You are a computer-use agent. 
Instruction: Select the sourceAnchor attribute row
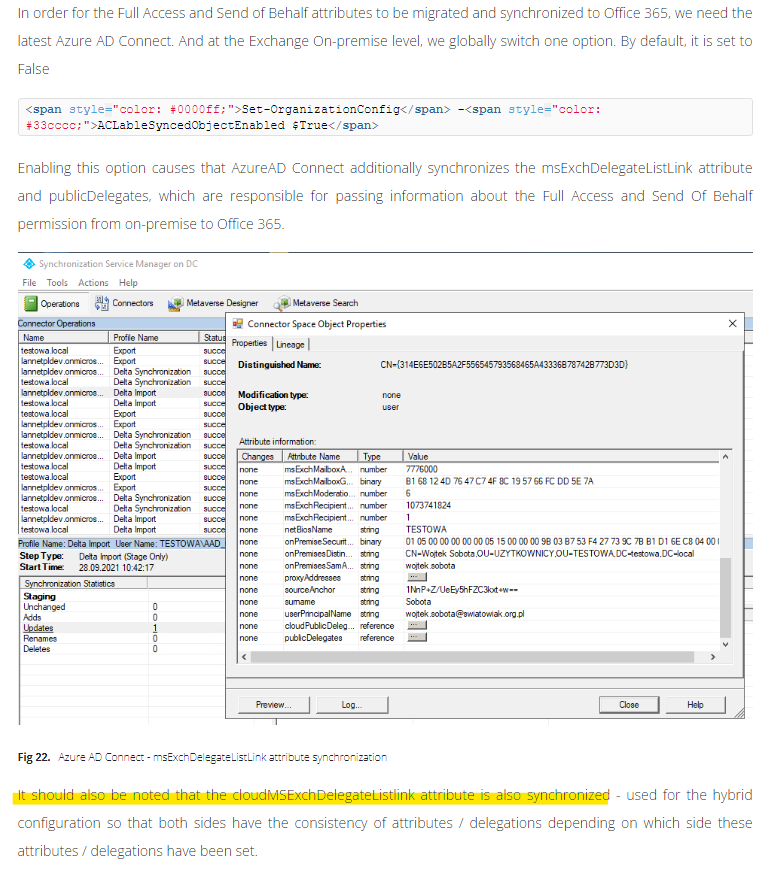[479, 590]
